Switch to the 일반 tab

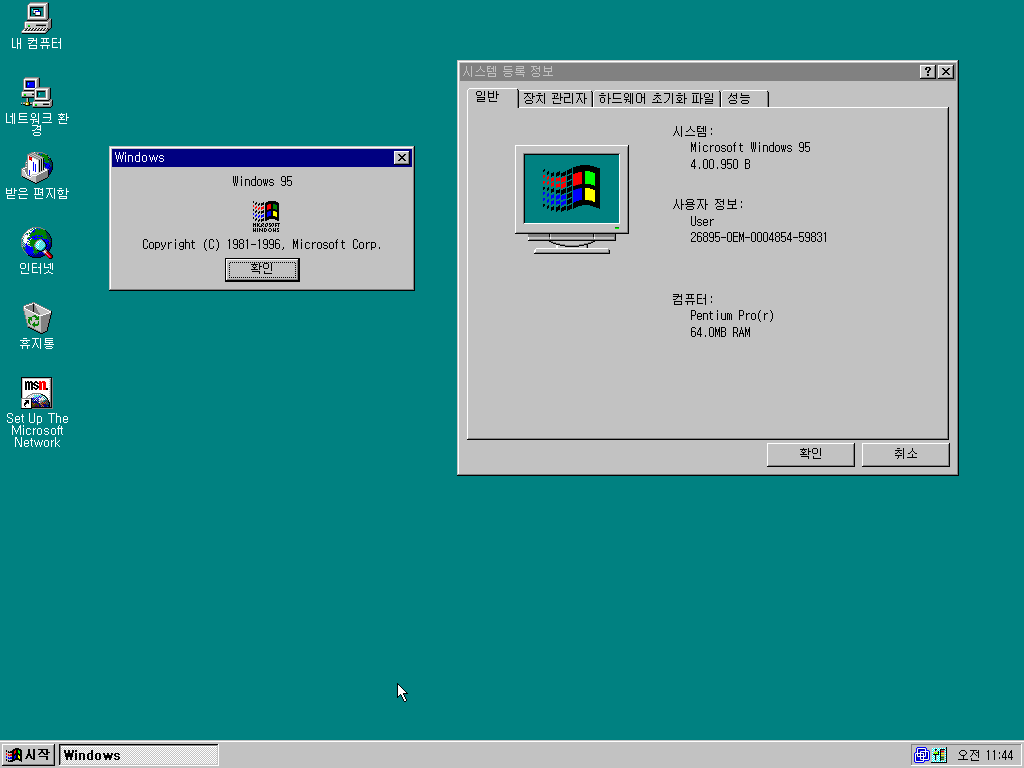[493, 97]
